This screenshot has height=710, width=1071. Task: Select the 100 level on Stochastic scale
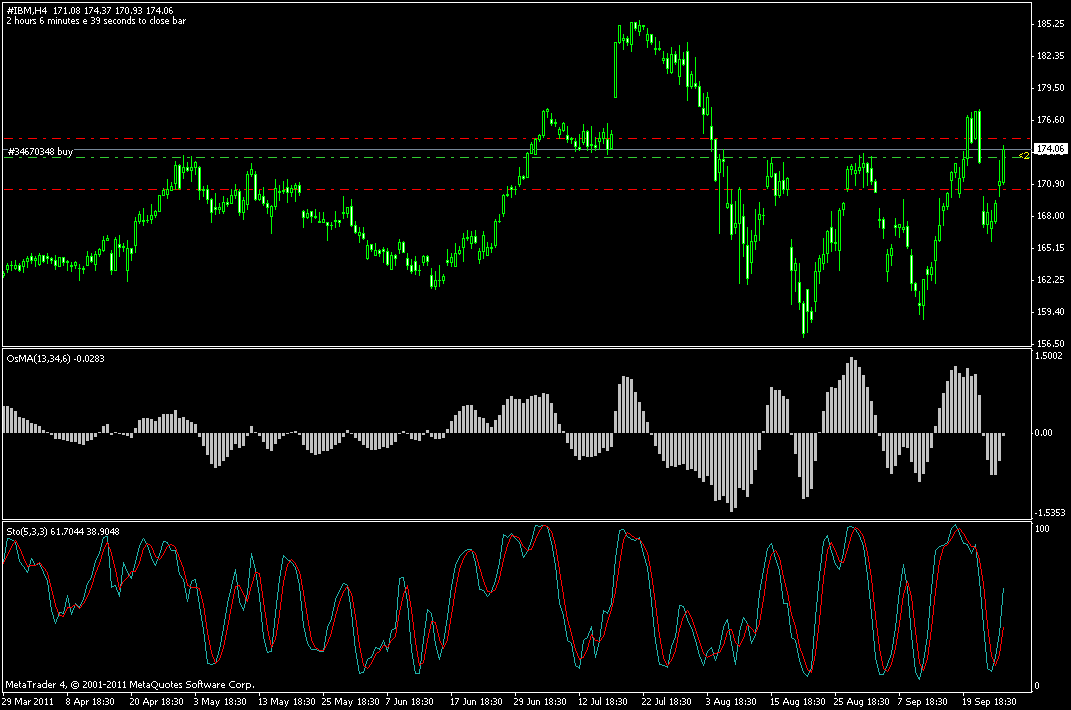[1042, 529]
